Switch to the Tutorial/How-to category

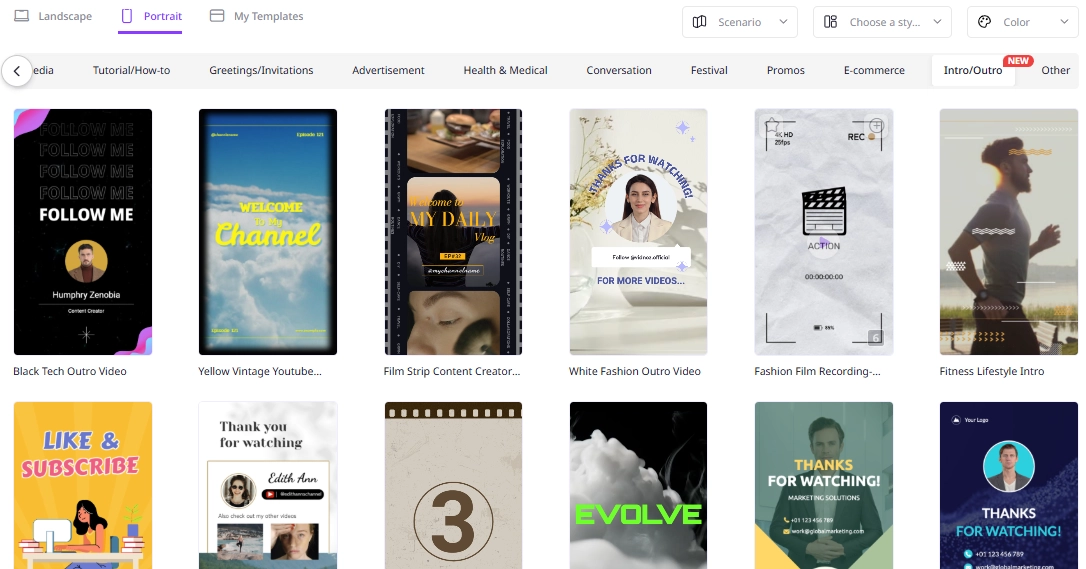tap(131, 70)
